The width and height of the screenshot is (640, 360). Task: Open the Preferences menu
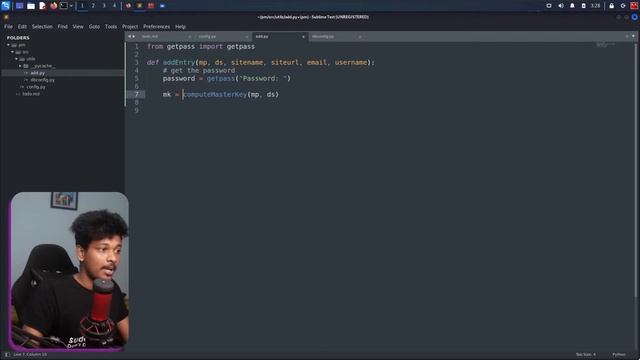(156, 27)
